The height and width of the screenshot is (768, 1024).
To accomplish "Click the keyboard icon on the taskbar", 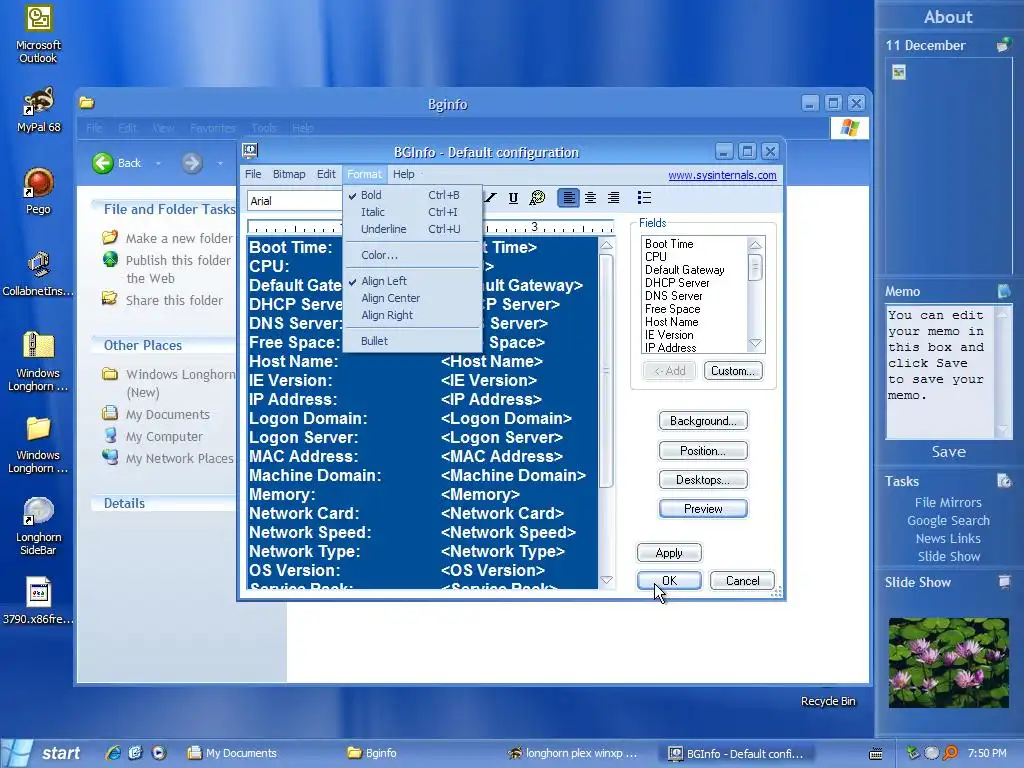I will point(876,754).
